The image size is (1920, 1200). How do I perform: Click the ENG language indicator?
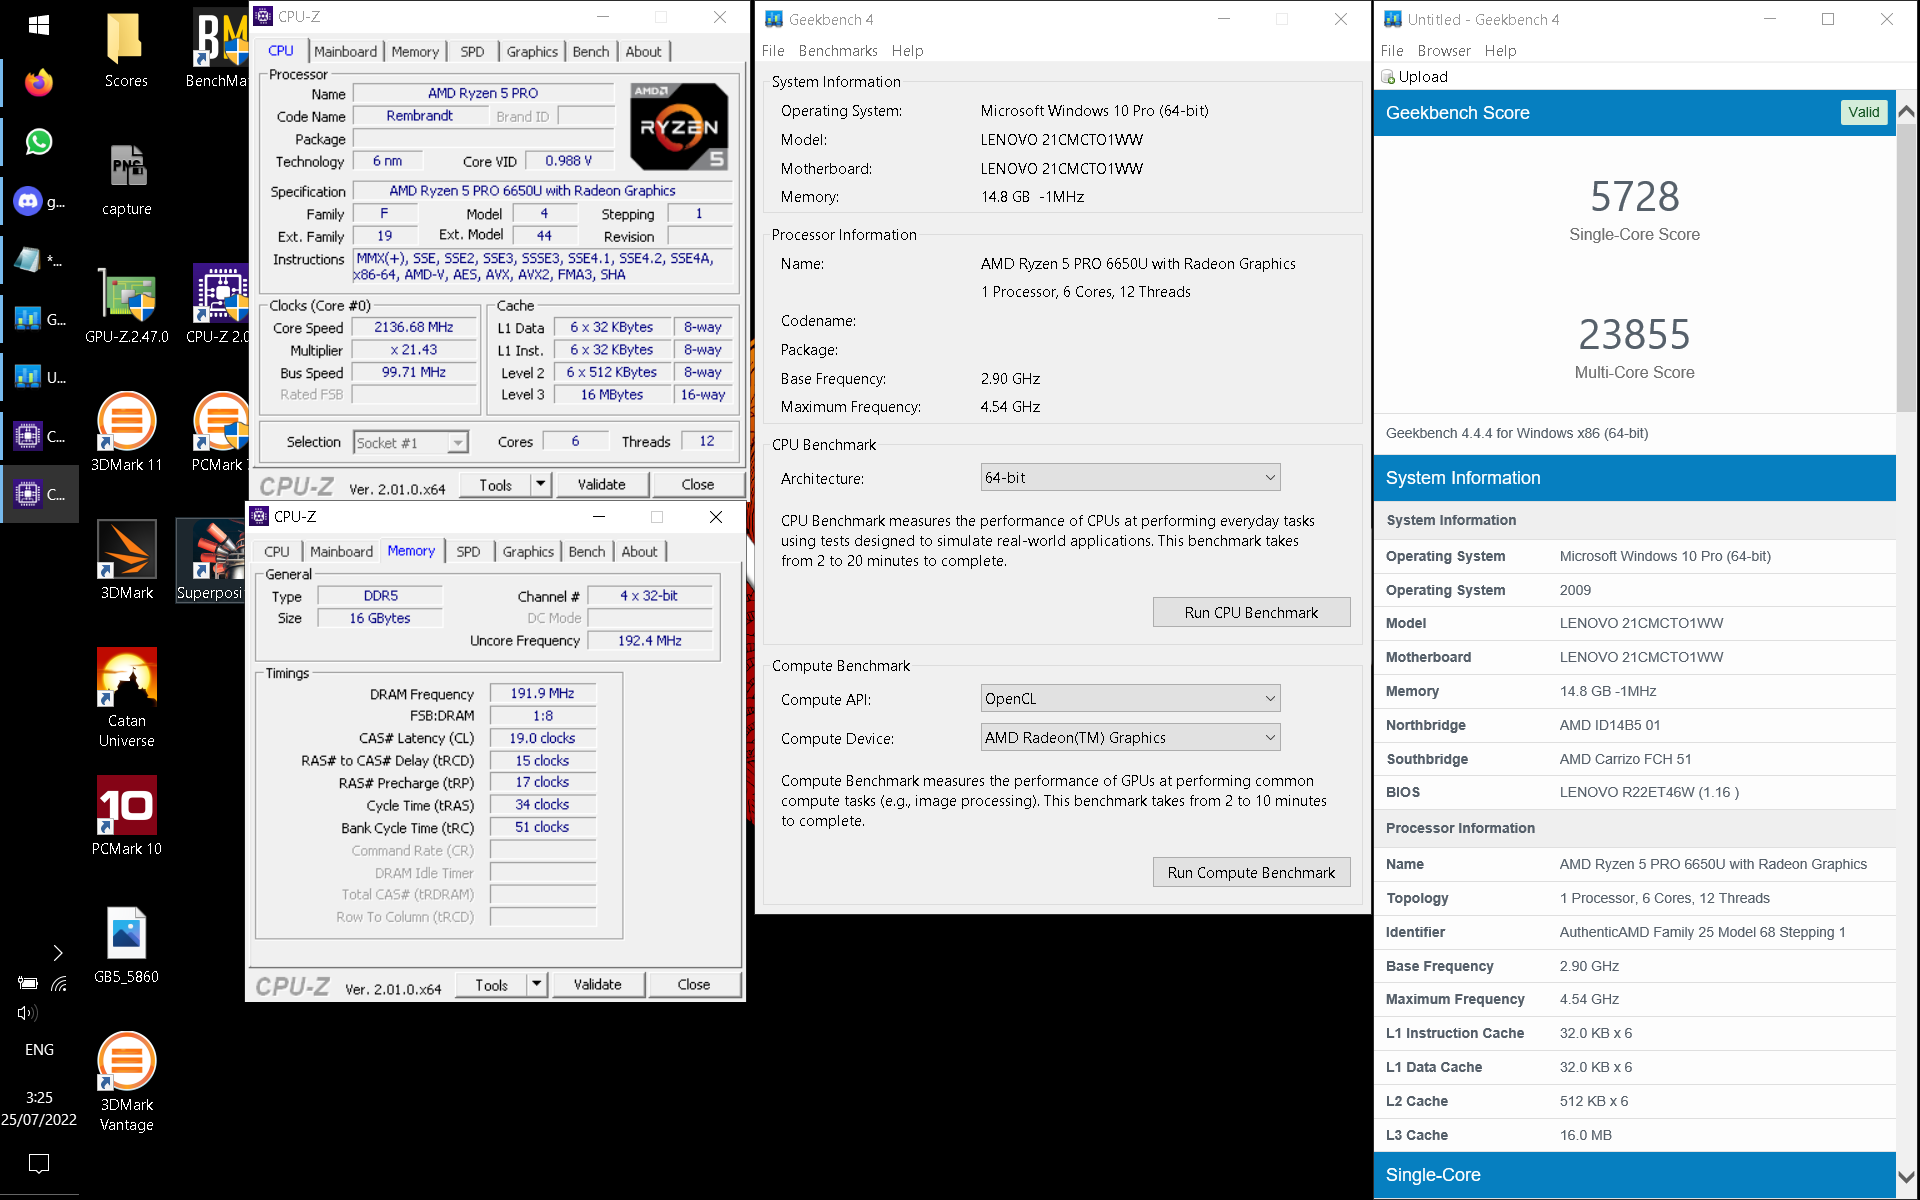pos(39,1049)
